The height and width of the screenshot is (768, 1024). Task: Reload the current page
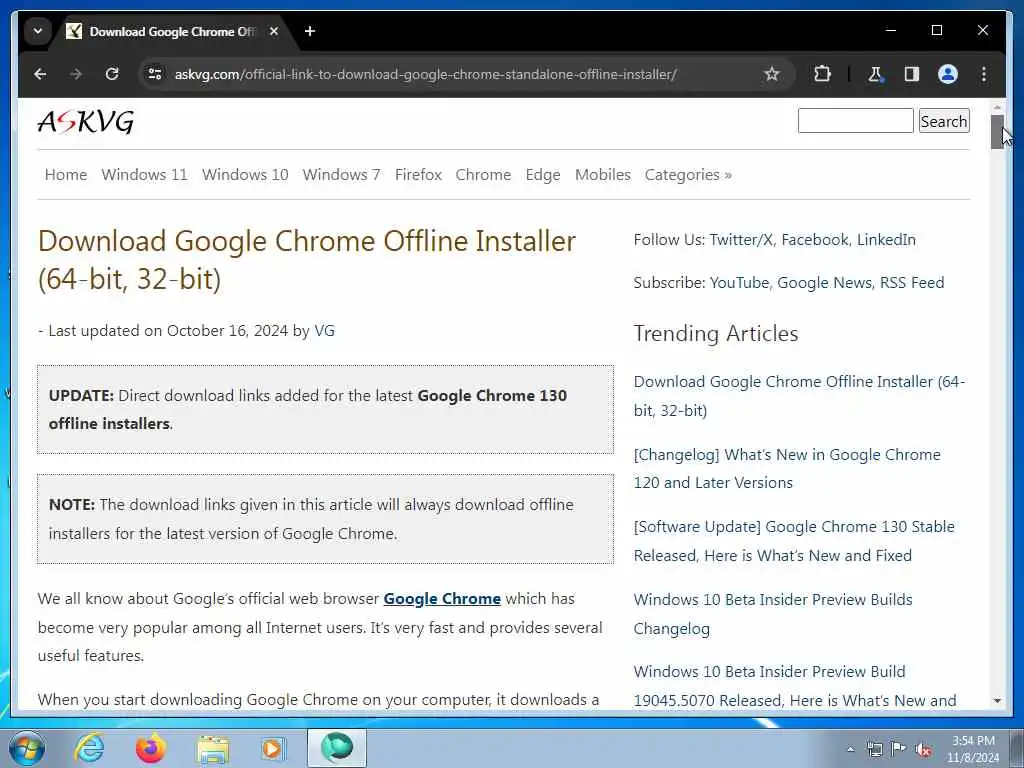pos(112,74)
